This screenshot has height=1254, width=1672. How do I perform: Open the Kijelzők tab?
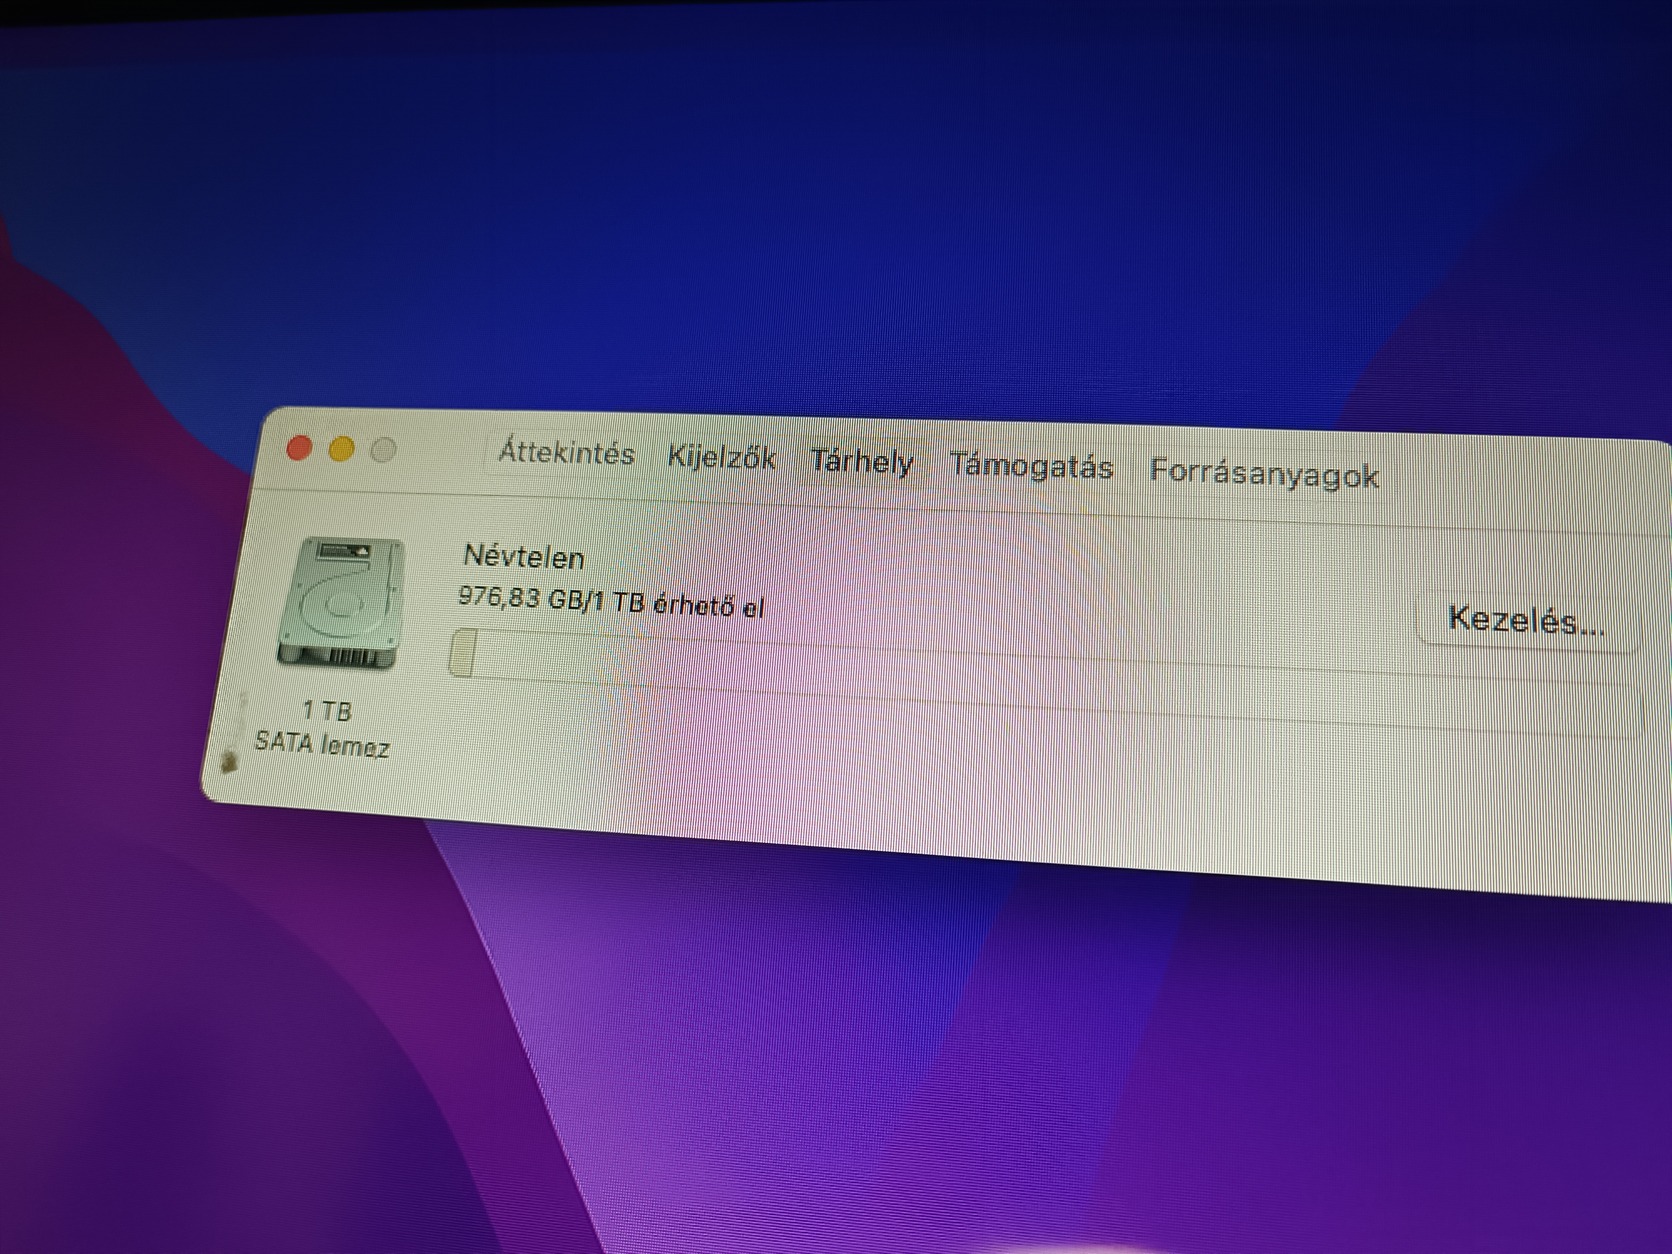721,458
